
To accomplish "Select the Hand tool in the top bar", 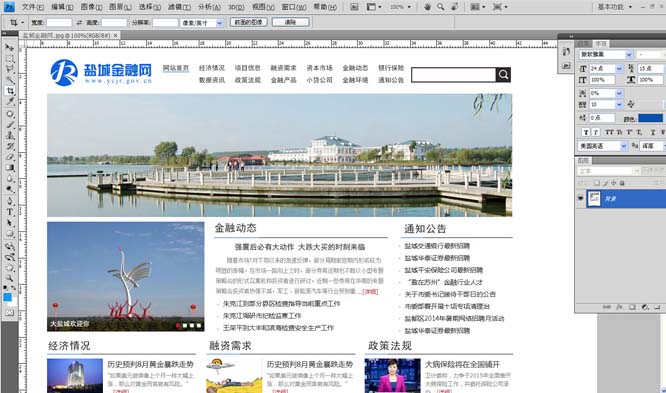I will pos(427,7).
